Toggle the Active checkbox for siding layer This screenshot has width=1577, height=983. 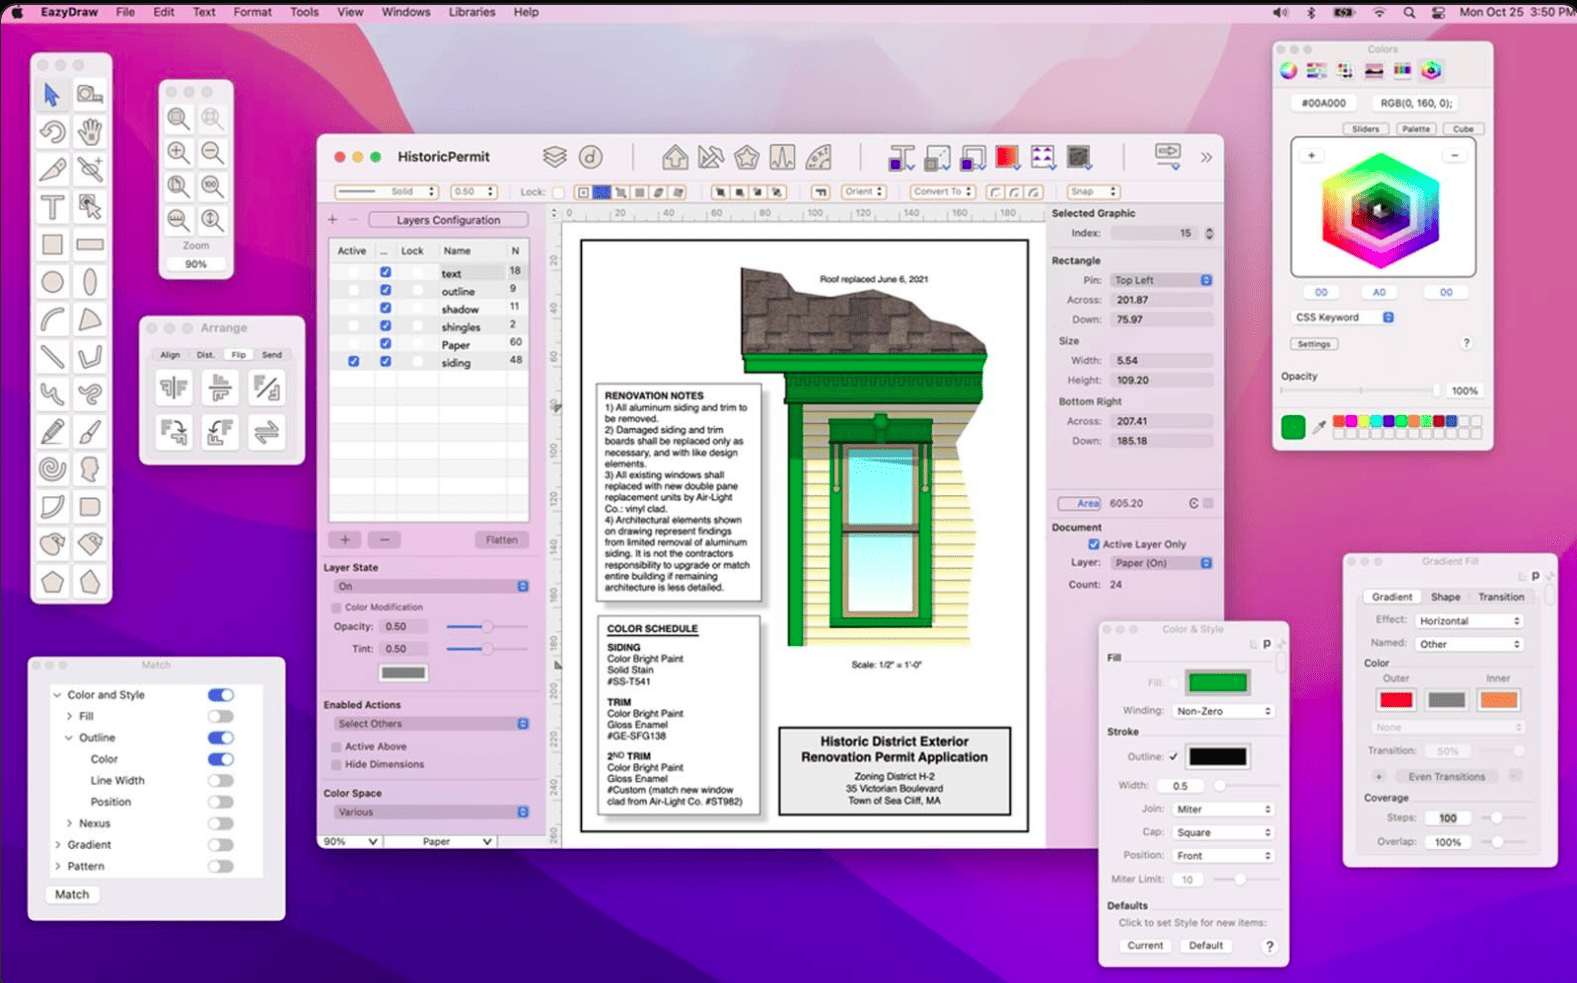click(x=353, y=362)
